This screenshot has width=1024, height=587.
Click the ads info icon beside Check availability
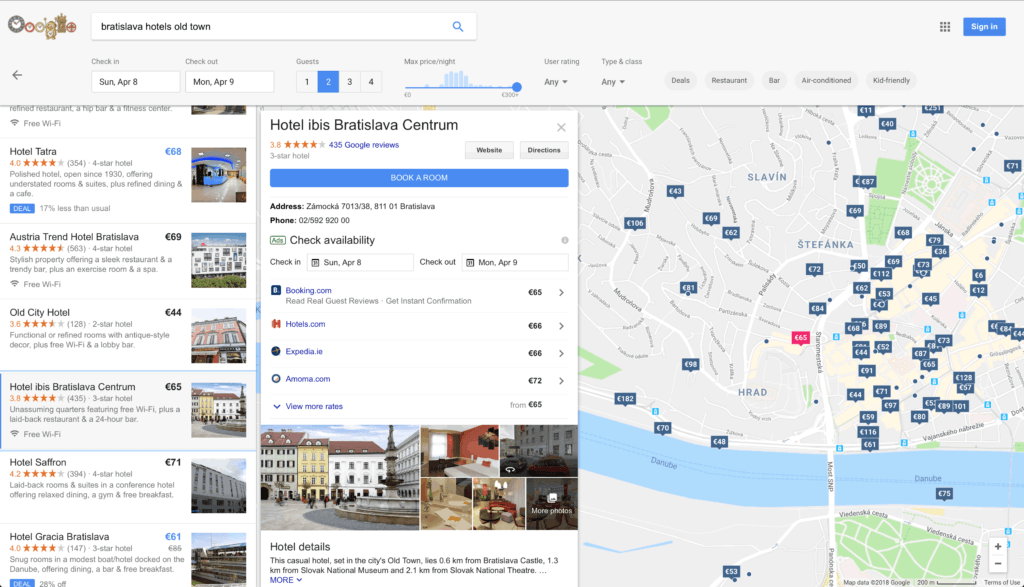(x=565, y=240)
